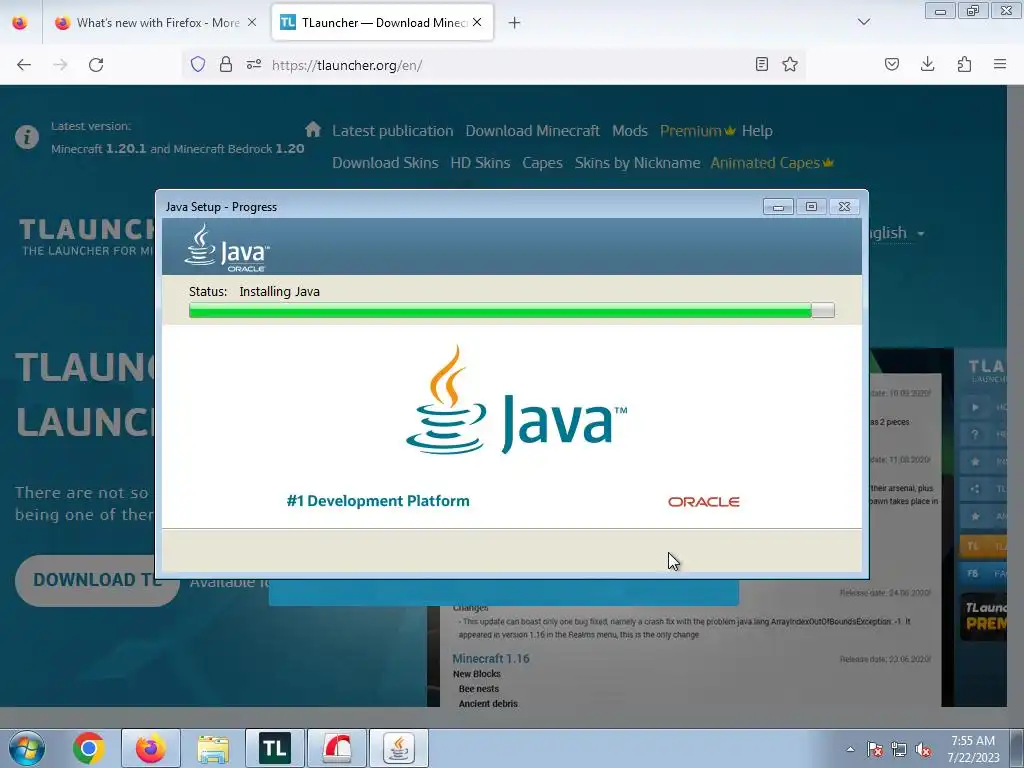Expand the list all tabs chevron
Image resolution: width=1024 pixels, height=768 pixels.
tap(864, 22)
